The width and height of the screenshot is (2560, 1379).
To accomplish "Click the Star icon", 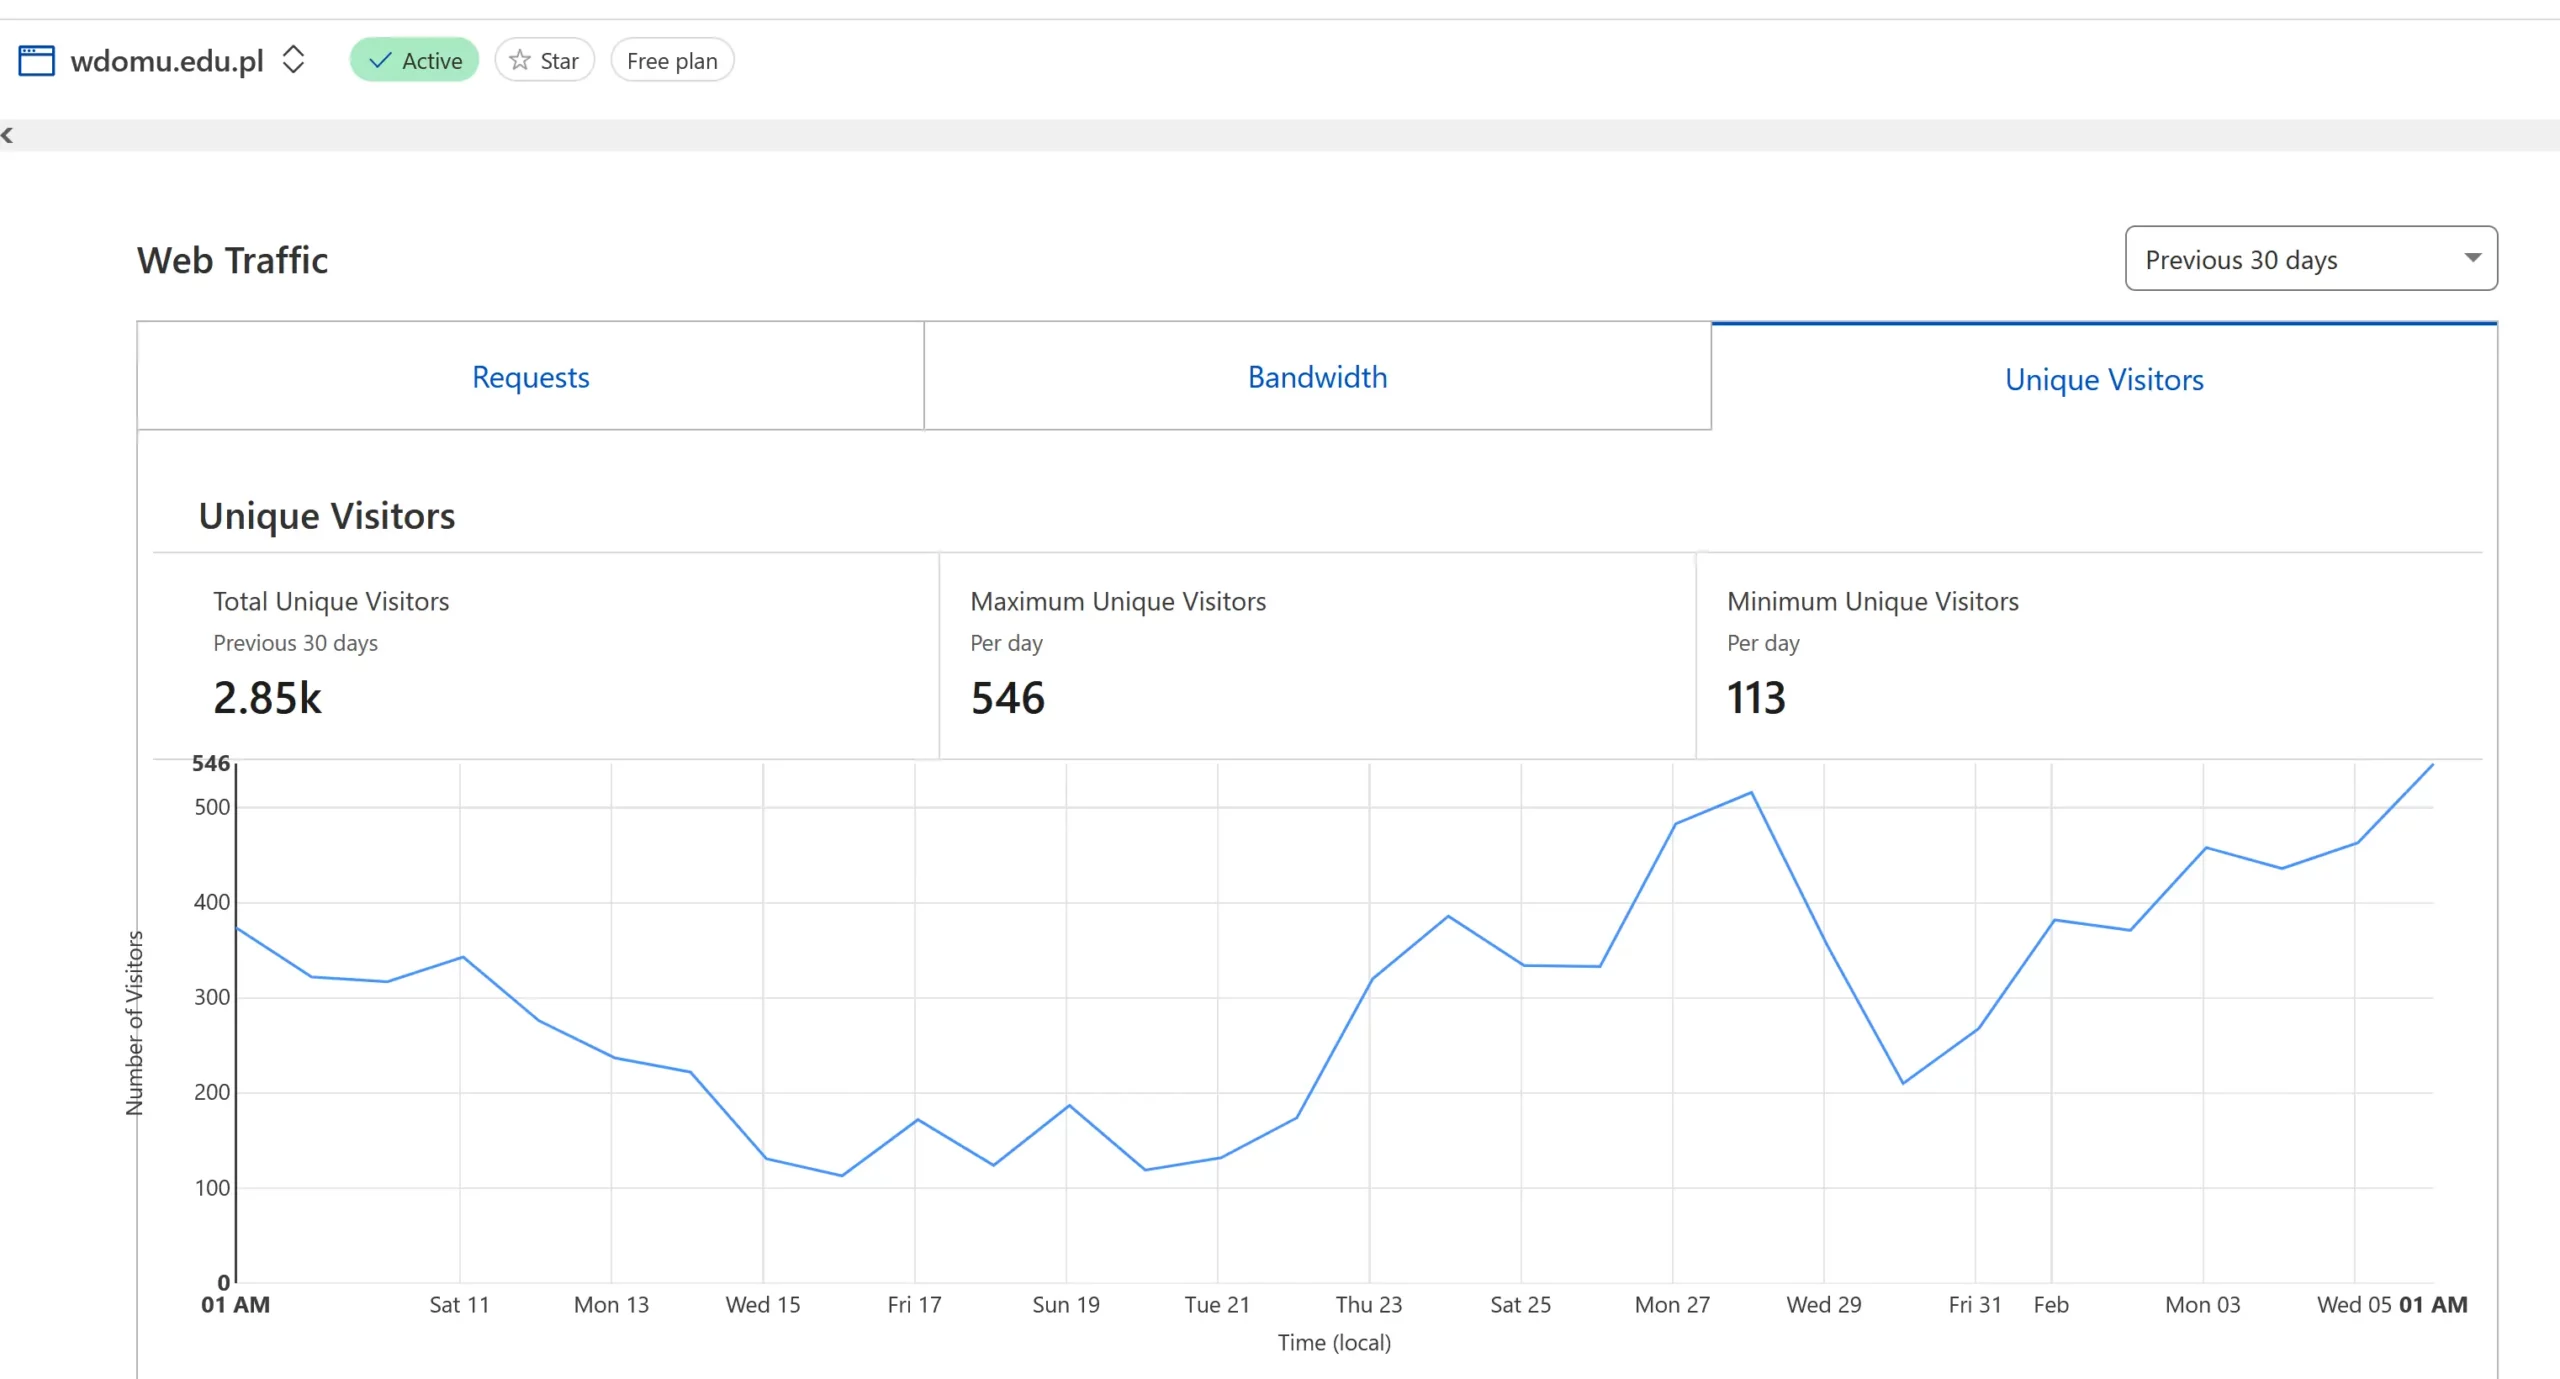I will click(x=519, y=60).
